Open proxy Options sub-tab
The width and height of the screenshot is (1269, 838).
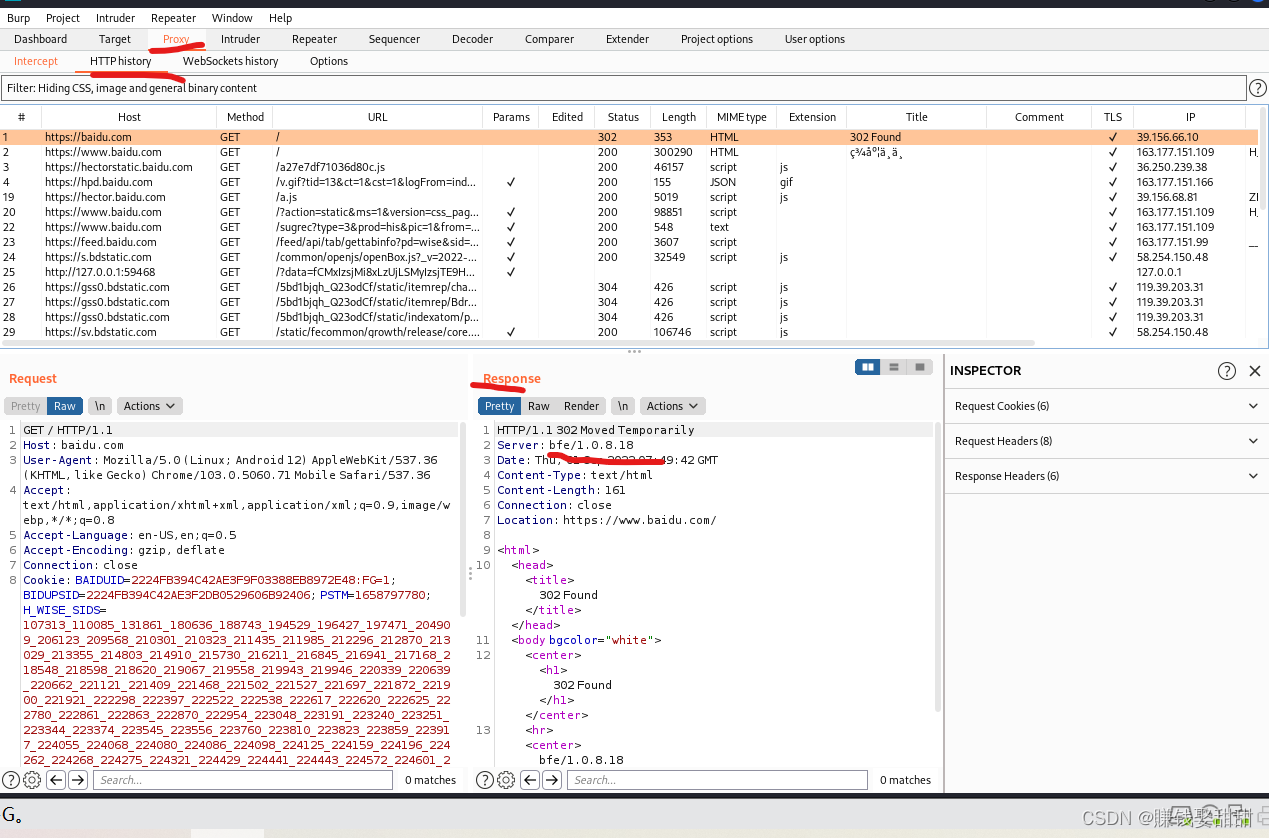329,61
